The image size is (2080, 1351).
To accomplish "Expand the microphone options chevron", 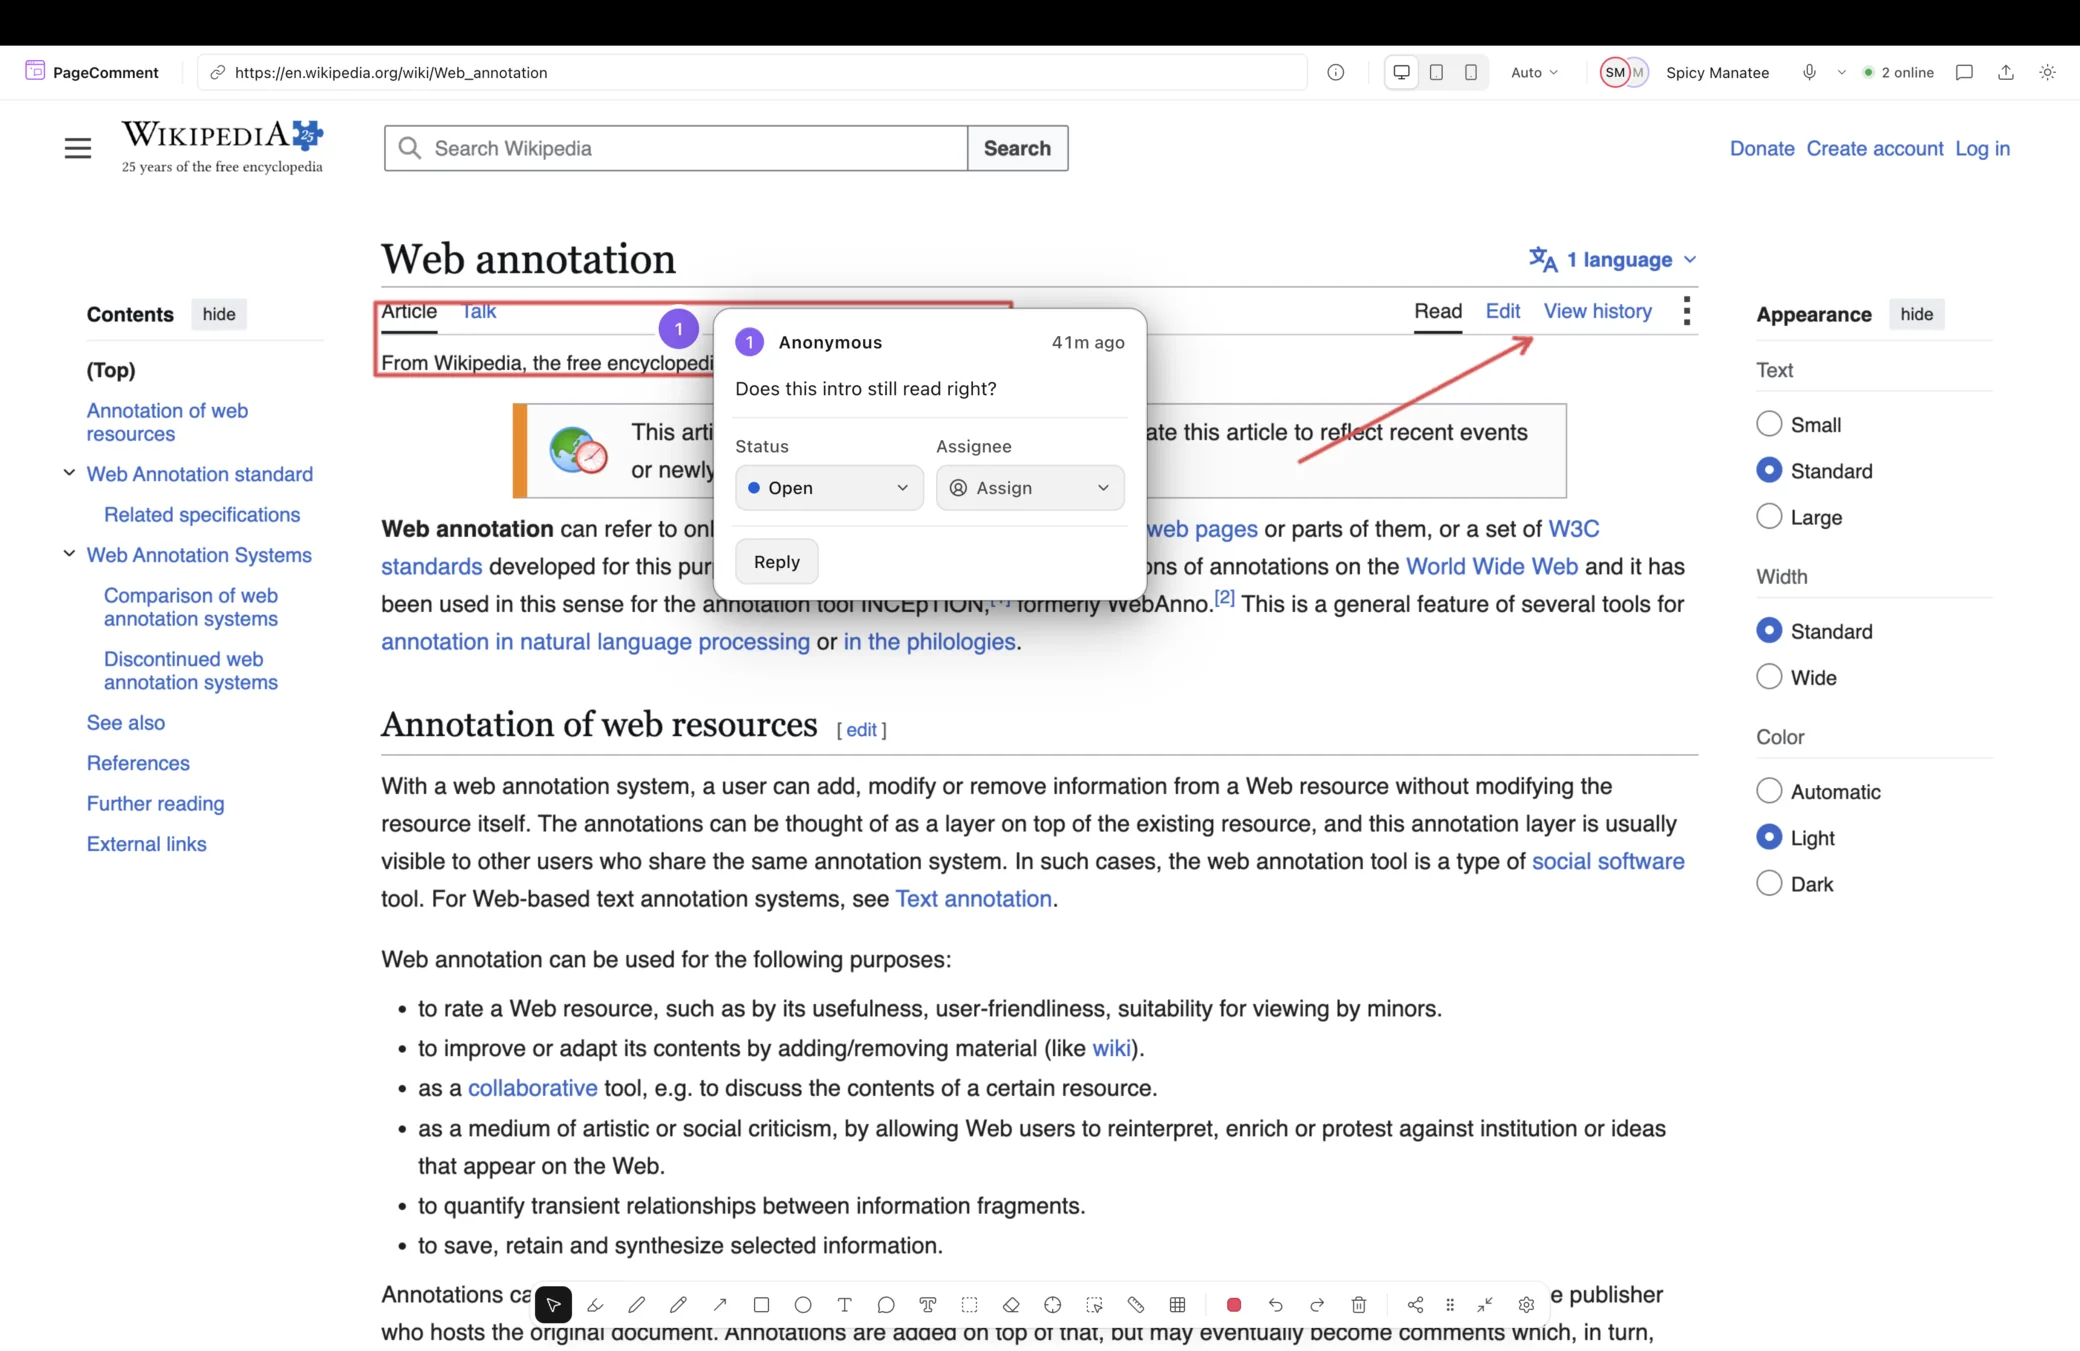I will (1841, 72).
